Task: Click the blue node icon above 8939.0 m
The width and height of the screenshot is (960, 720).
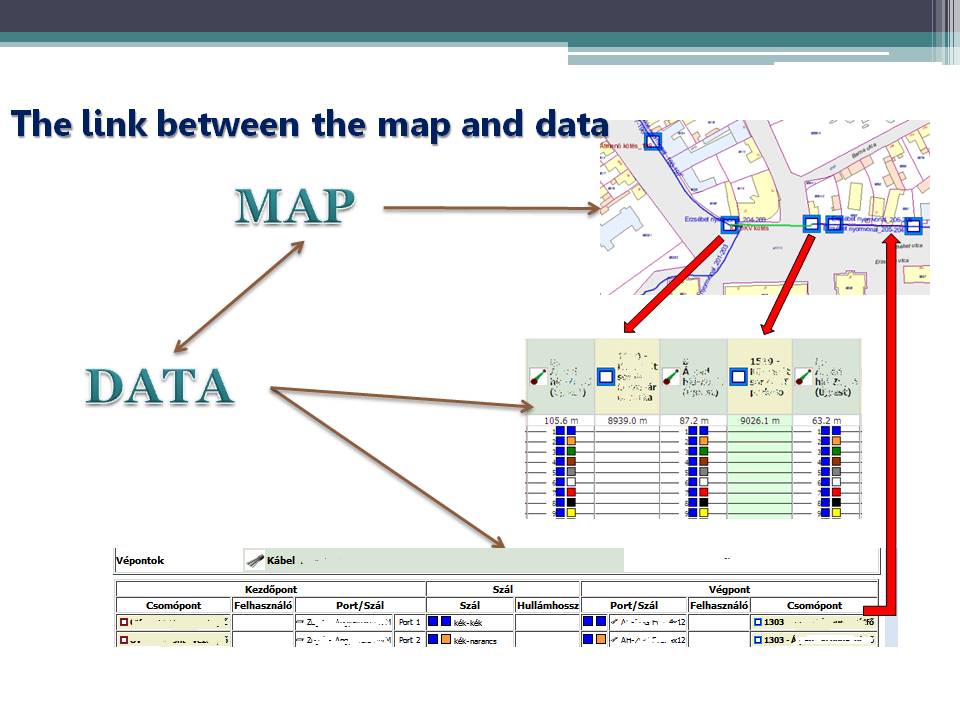Action: (606, 377)
